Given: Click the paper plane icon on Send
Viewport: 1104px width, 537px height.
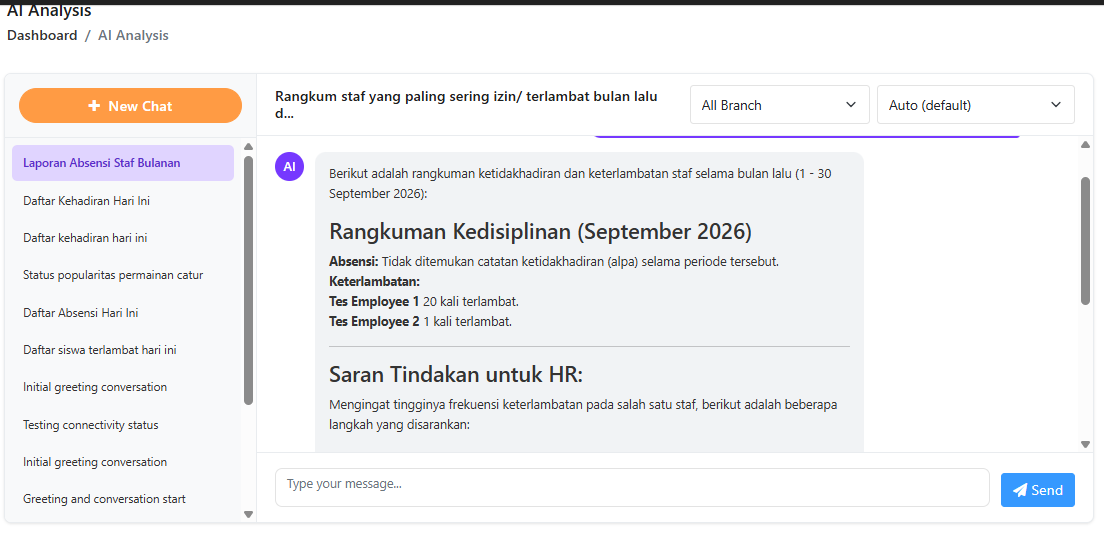Looking at the screenshot, I should [1020, 490].
